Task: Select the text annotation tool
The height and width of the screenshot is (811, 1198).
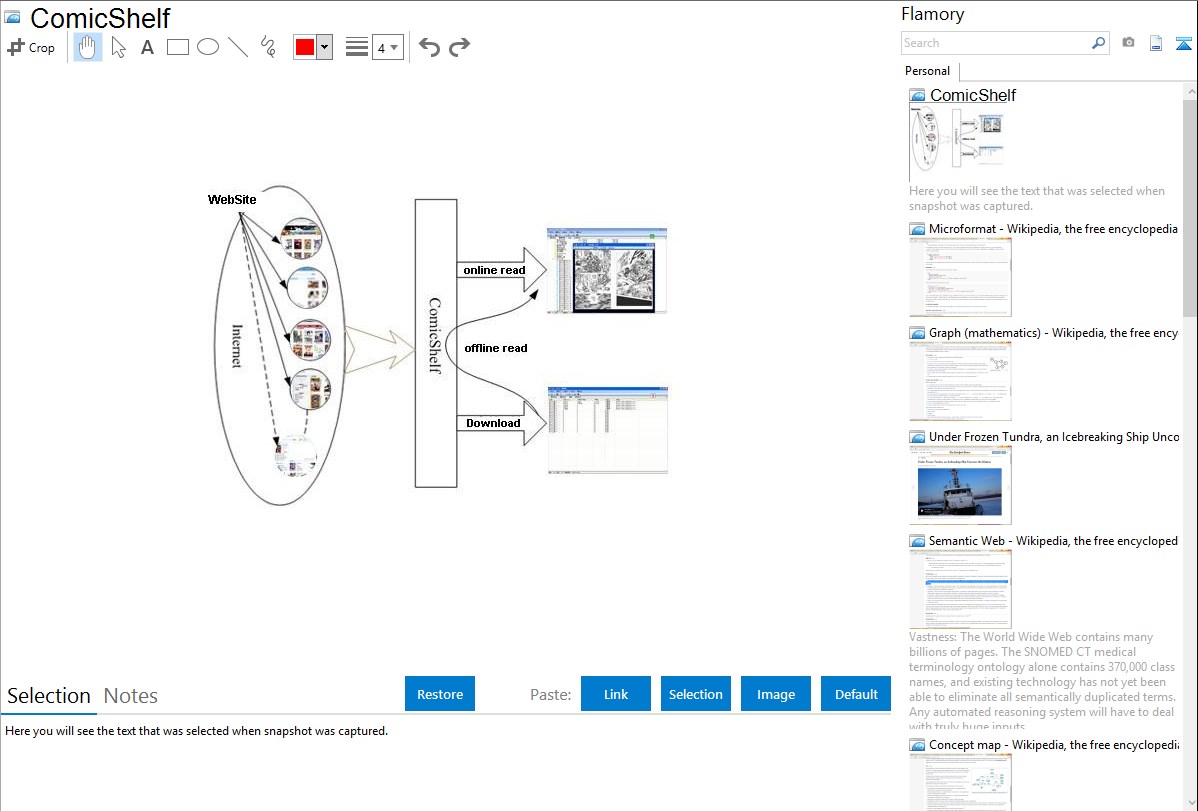Action: point(147,47)
